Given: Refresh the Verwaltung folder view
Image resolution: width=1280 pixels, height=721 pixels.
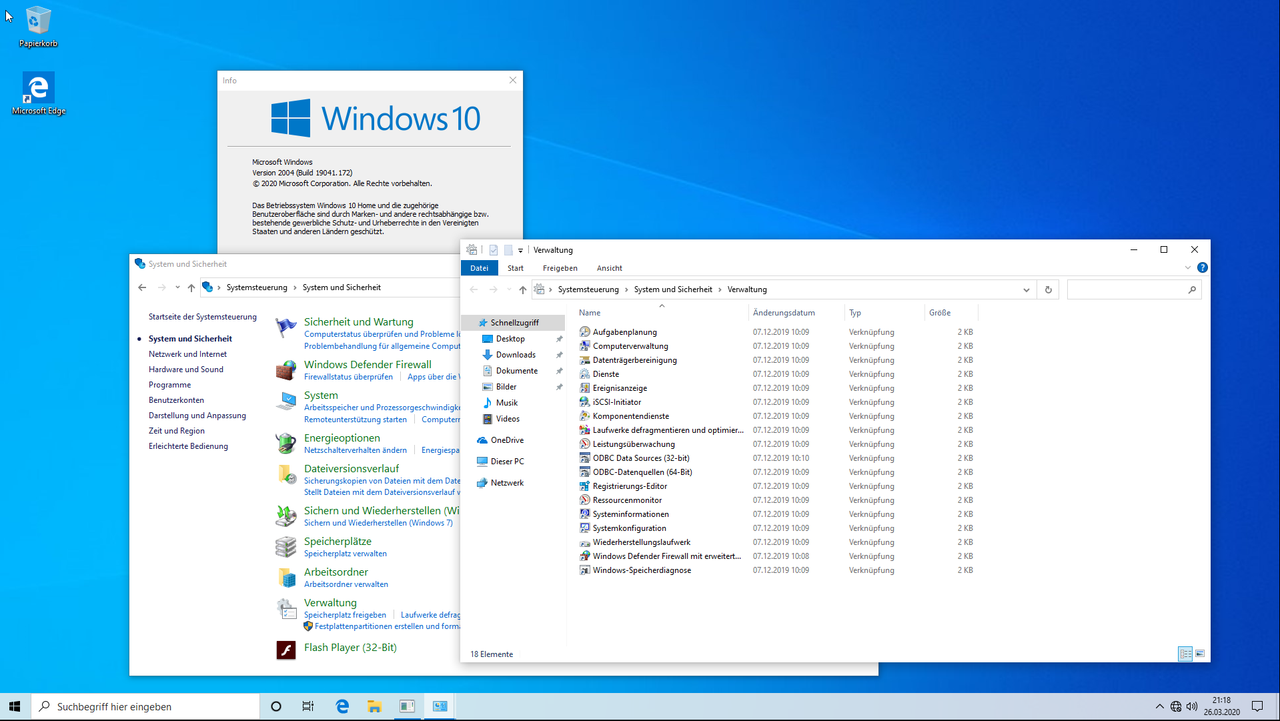Looking at the screenshot, I should point(1048,290).
